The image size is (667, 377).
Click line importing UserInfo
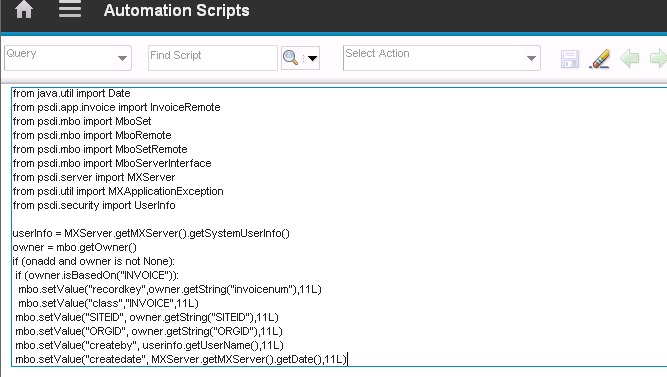94,206
